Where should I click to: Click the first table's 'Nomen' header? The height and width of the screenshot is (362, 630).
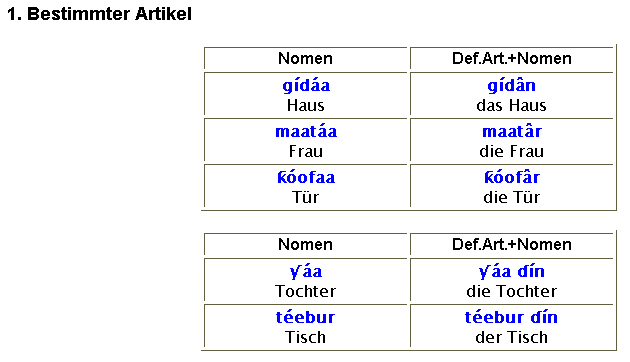click(x=305, y=59)
